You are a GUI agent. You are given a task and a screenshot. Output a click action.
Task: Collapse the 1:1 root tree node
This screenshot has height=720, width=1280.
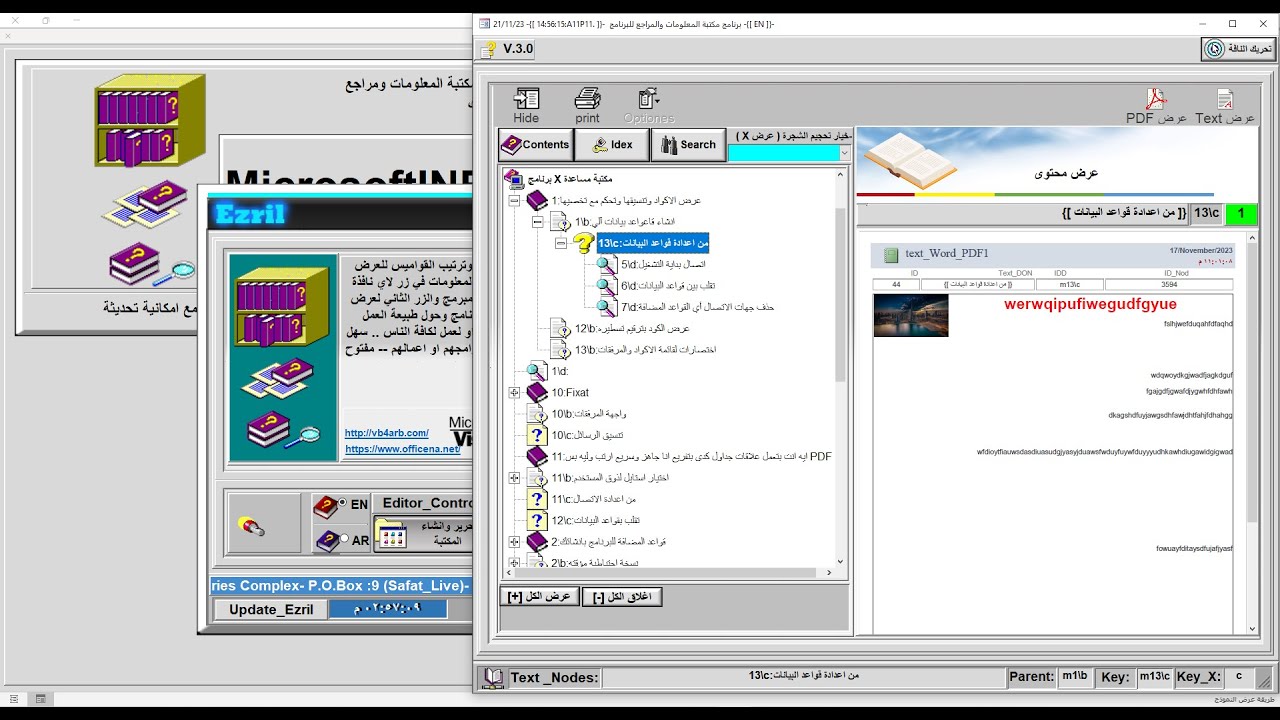(x=515, y=201)
